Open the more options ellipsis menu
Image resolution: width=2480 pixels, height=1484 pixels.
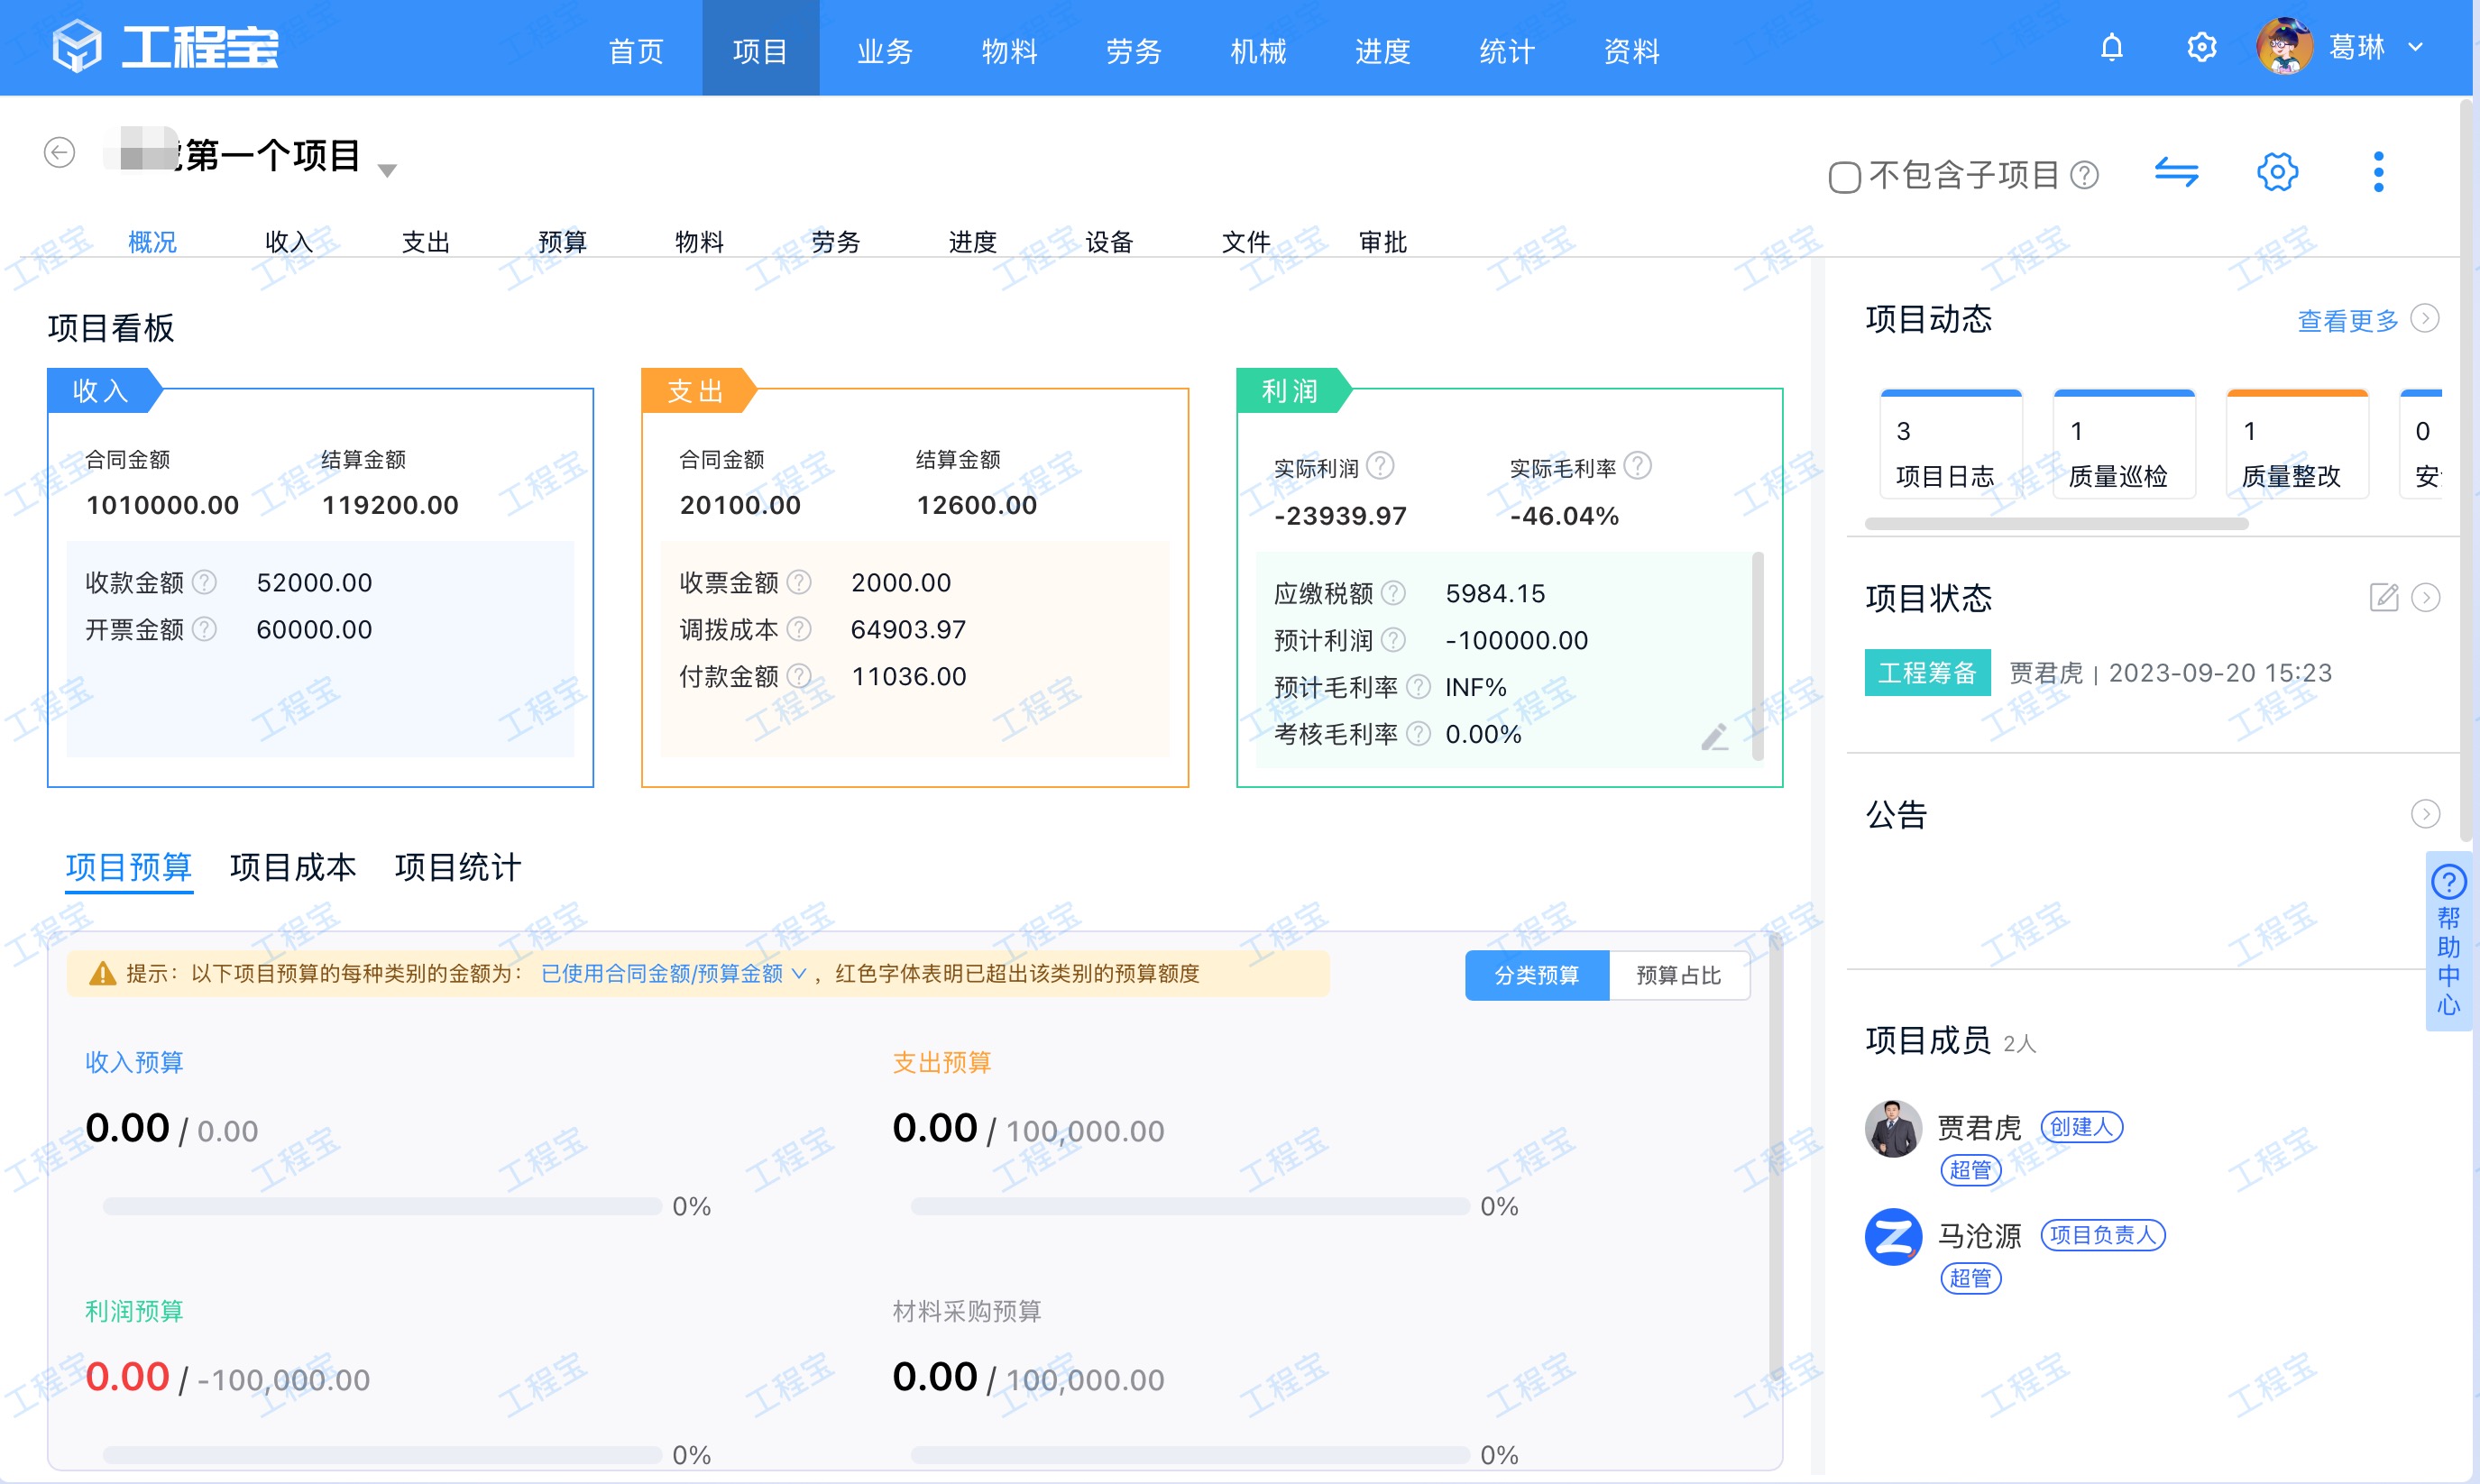pos(2378,172)
